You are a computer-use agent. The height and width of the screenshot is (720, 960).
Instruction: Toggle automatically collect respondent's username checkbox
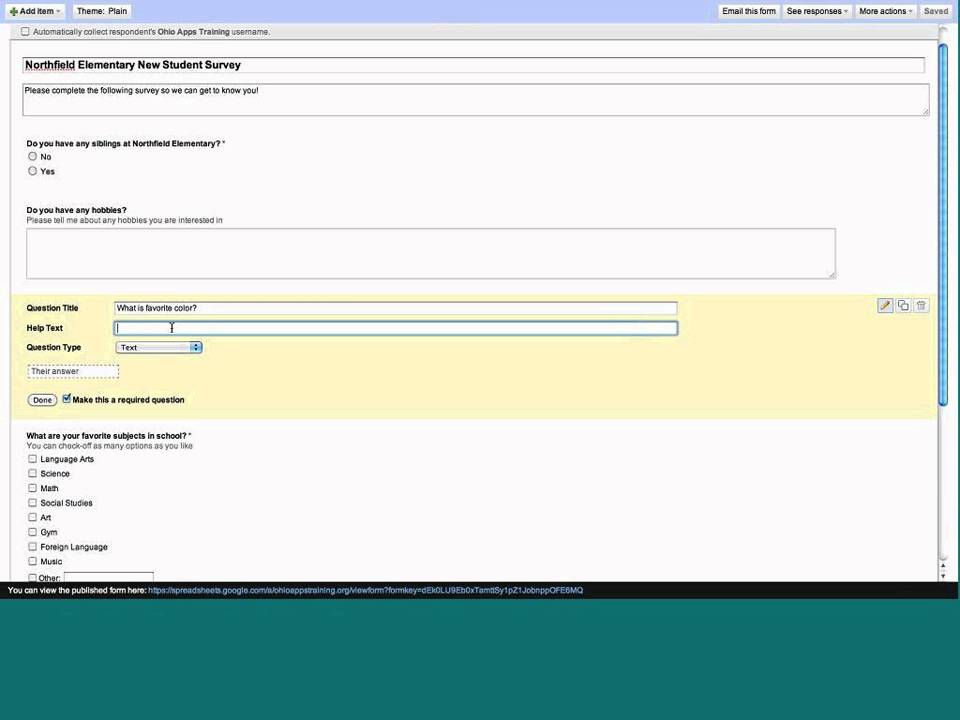point(25,32)
